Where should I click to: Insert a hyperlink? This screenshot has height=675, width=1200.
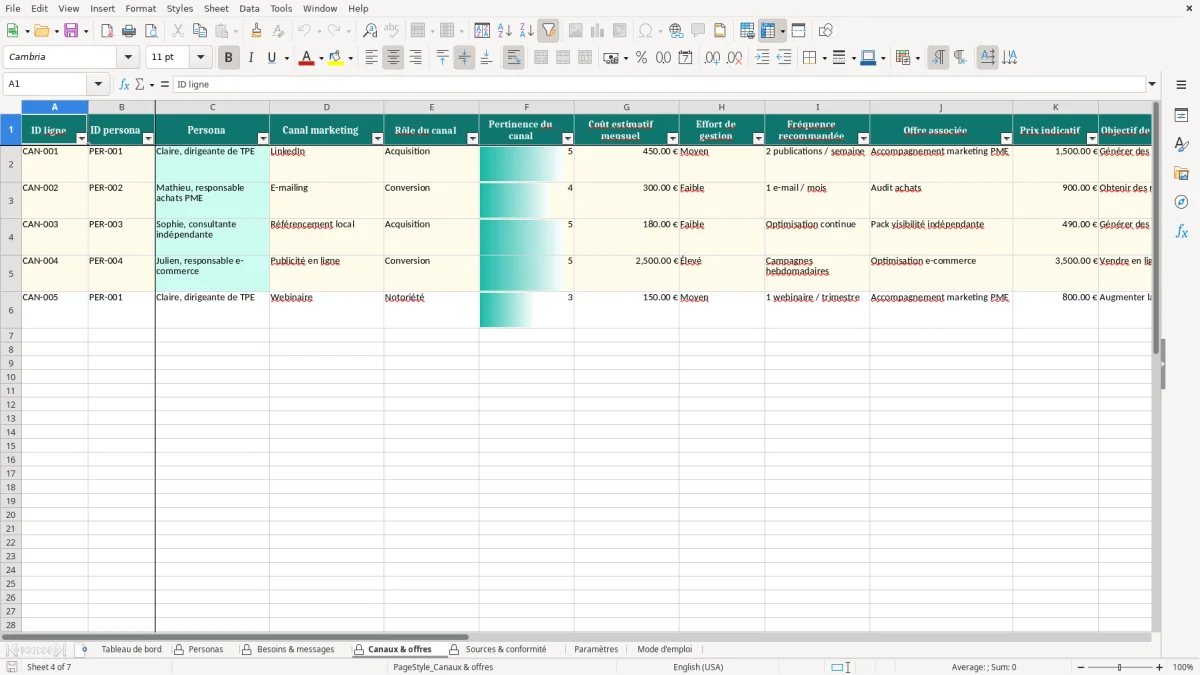676,31
